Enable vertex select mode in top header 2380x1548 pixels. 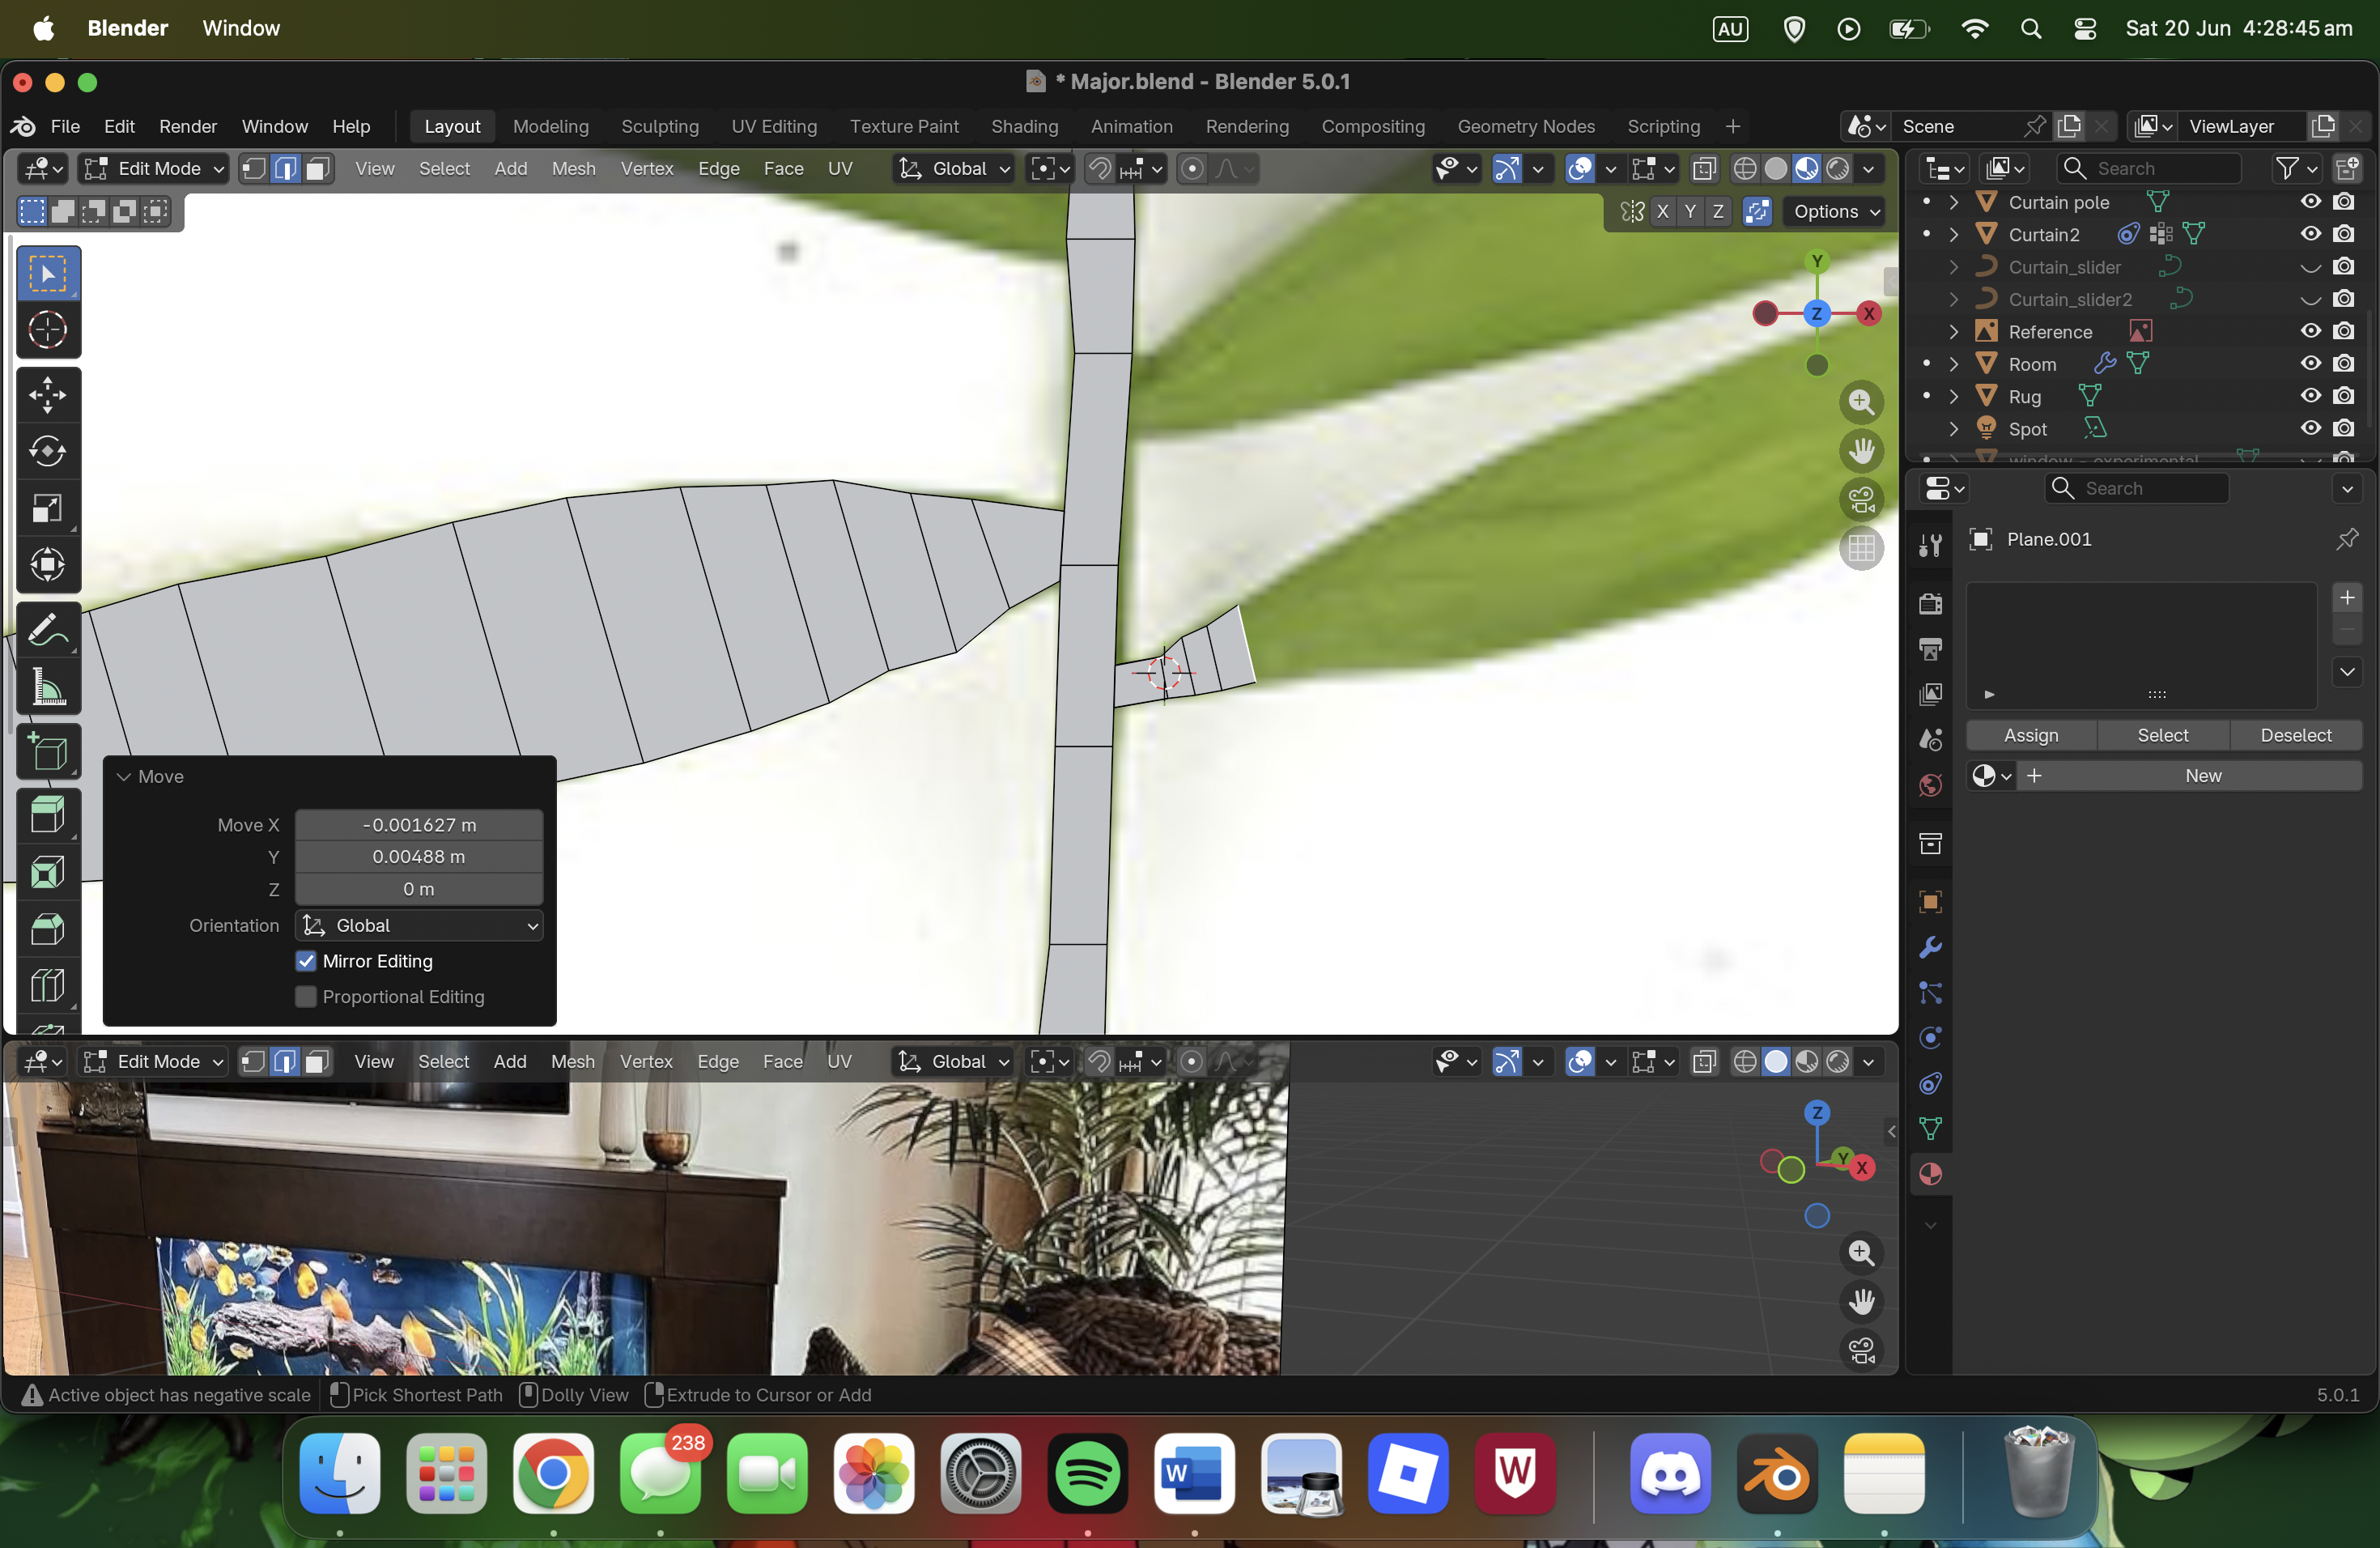pyautogui.click(x=254, y=169)
